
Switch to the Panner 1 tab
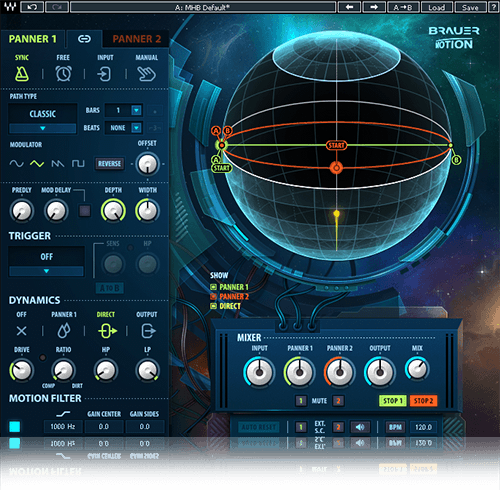click(33, 39)
